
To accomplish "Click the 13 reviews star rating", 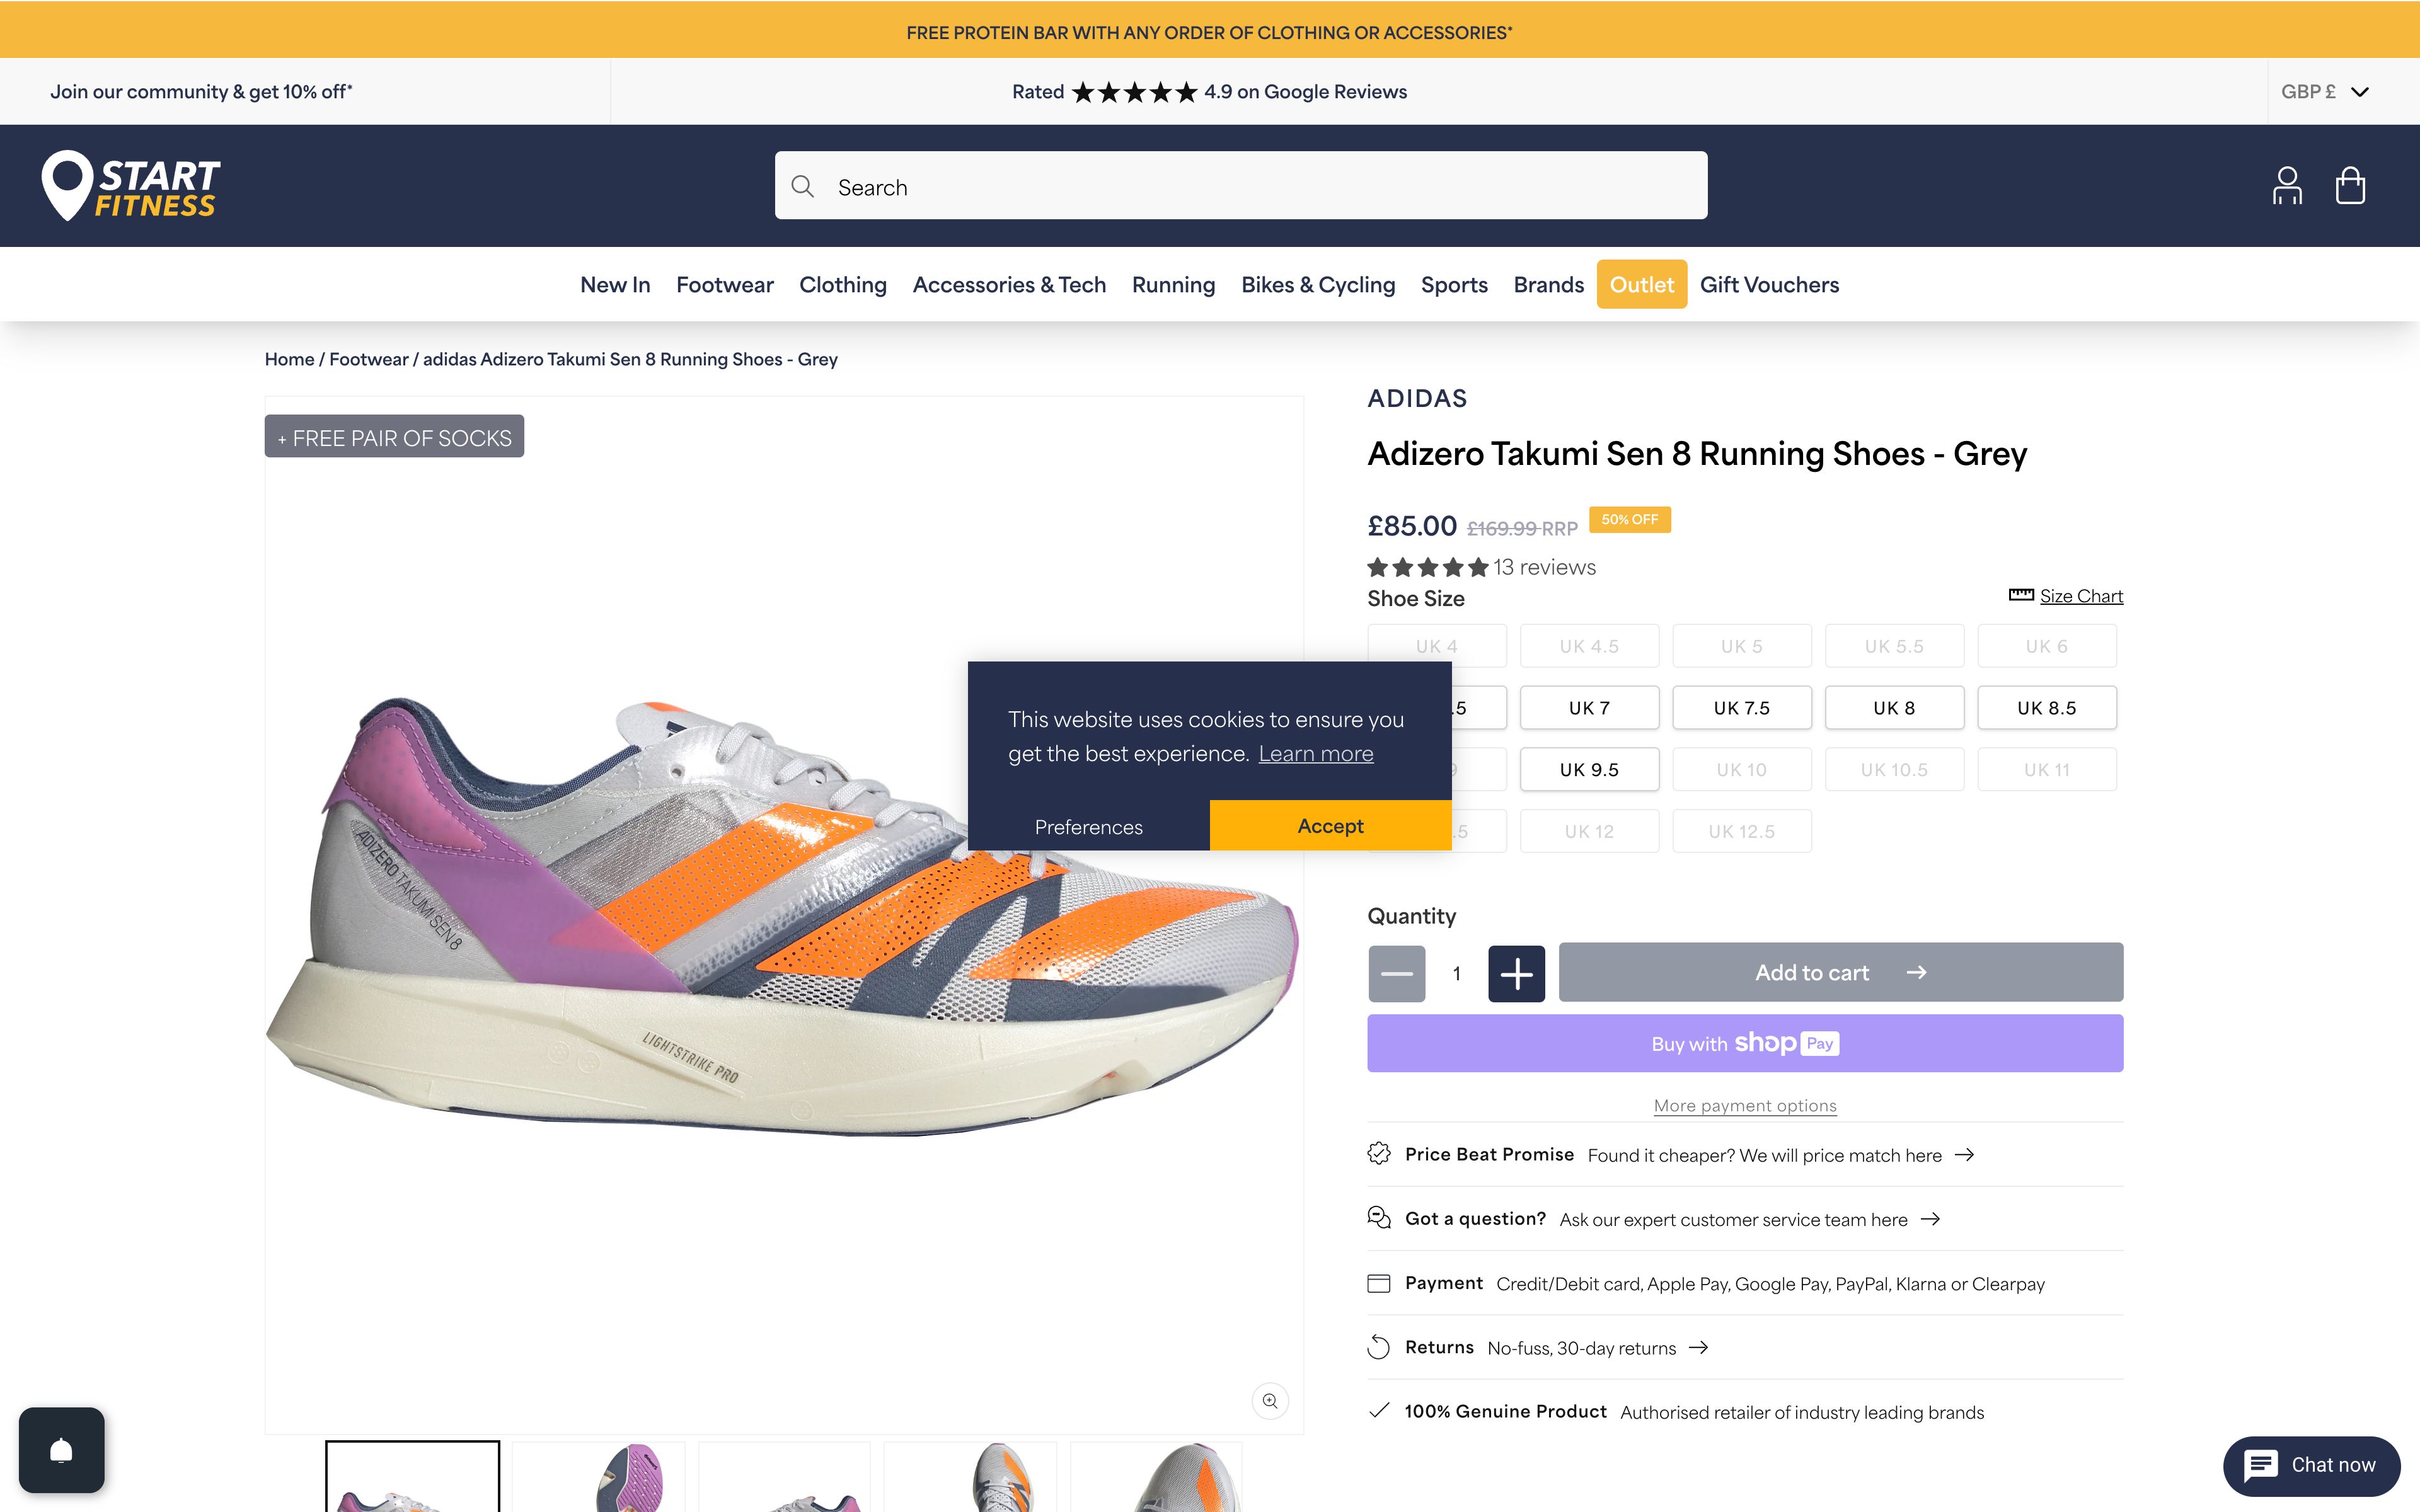I will (1480, 566).
